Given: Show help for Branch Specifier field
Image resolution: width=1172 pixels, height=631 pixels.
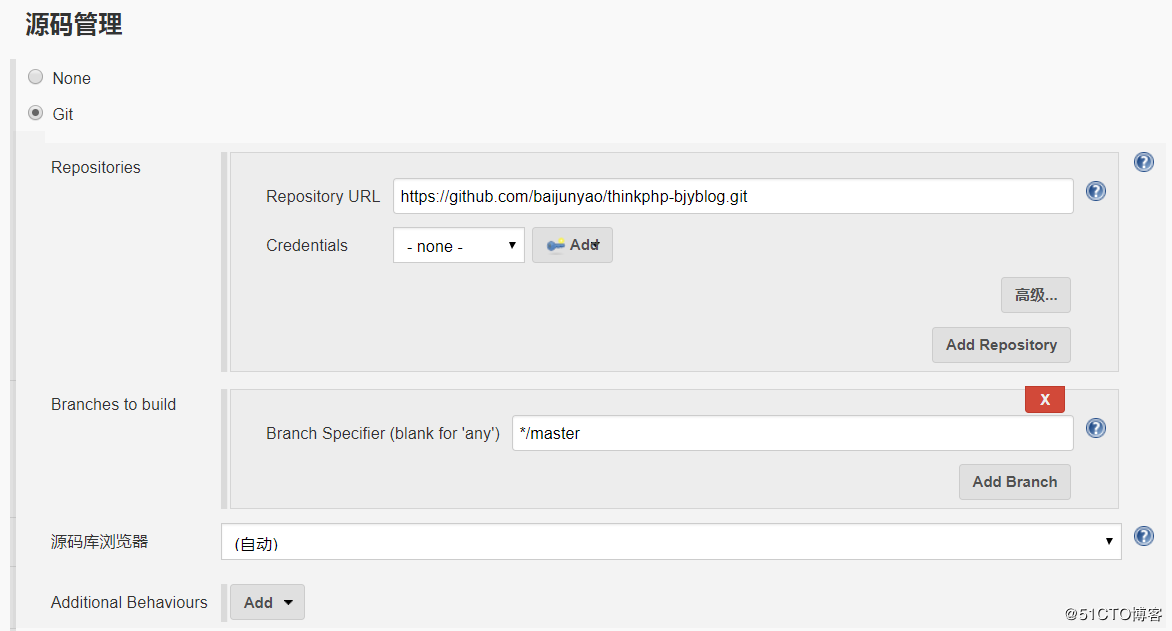Looking at the screenshot, I should pyautogui.click(x=1096, y=428).
